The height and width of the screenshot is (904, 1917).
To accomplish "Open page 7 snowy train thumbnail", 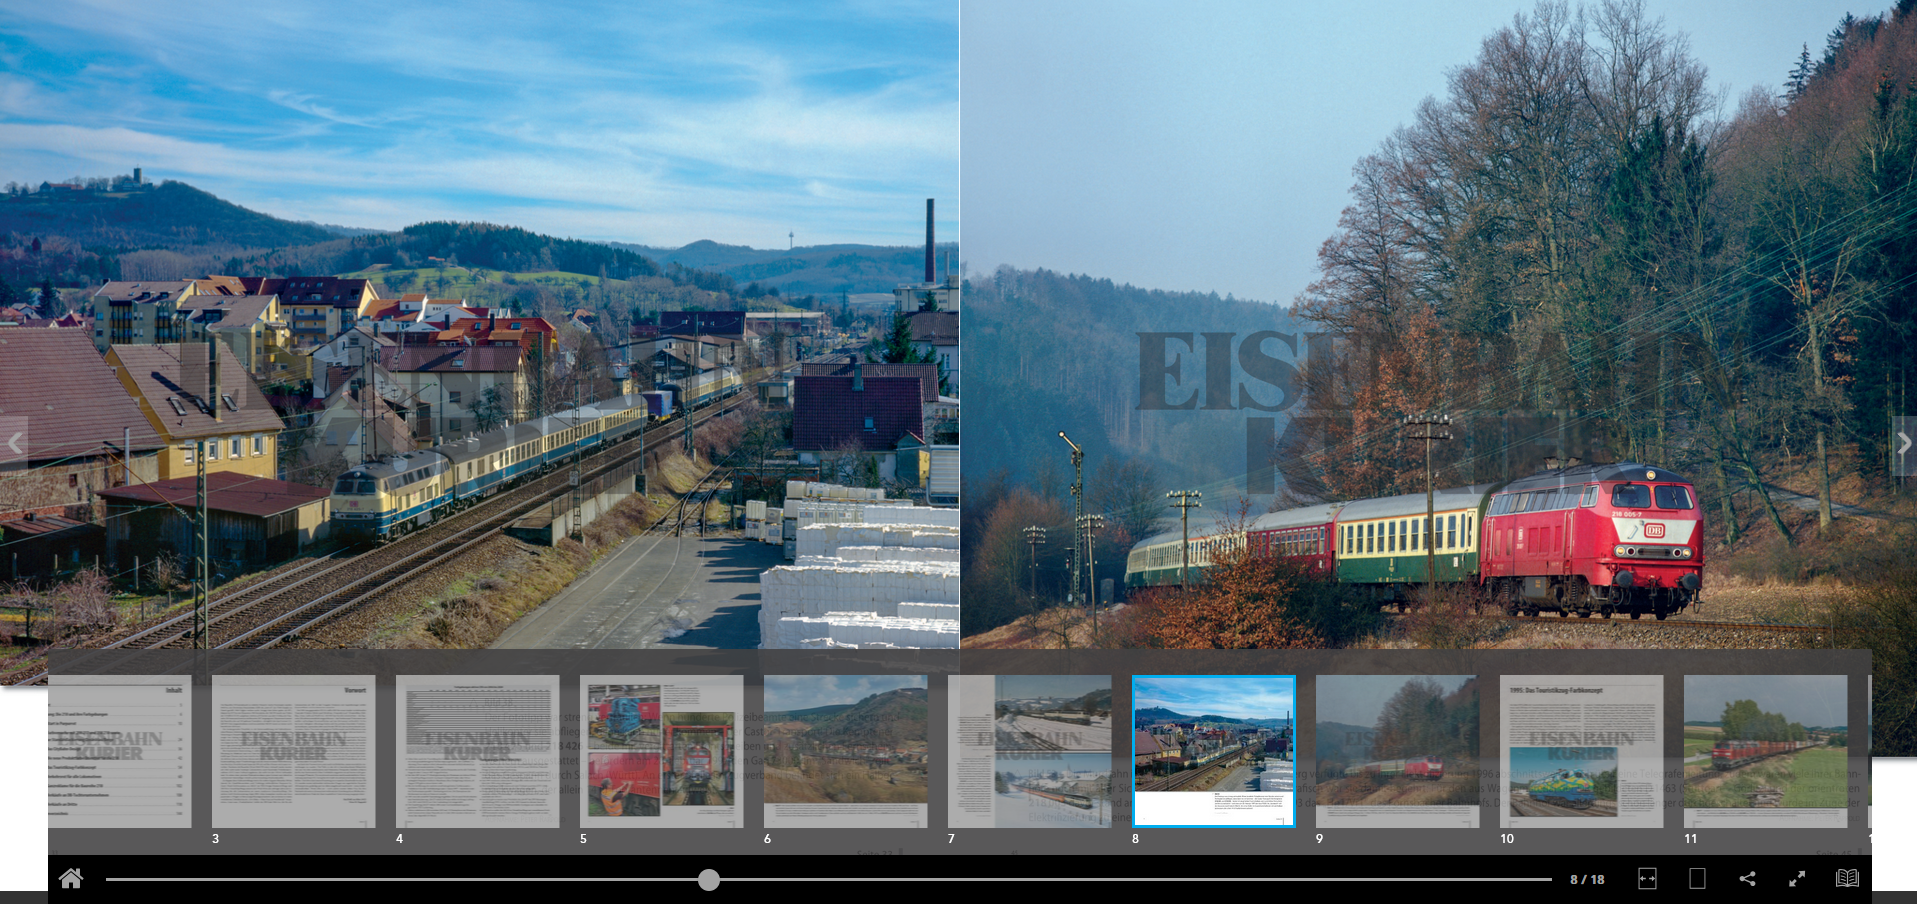I will pos(1029,751).
